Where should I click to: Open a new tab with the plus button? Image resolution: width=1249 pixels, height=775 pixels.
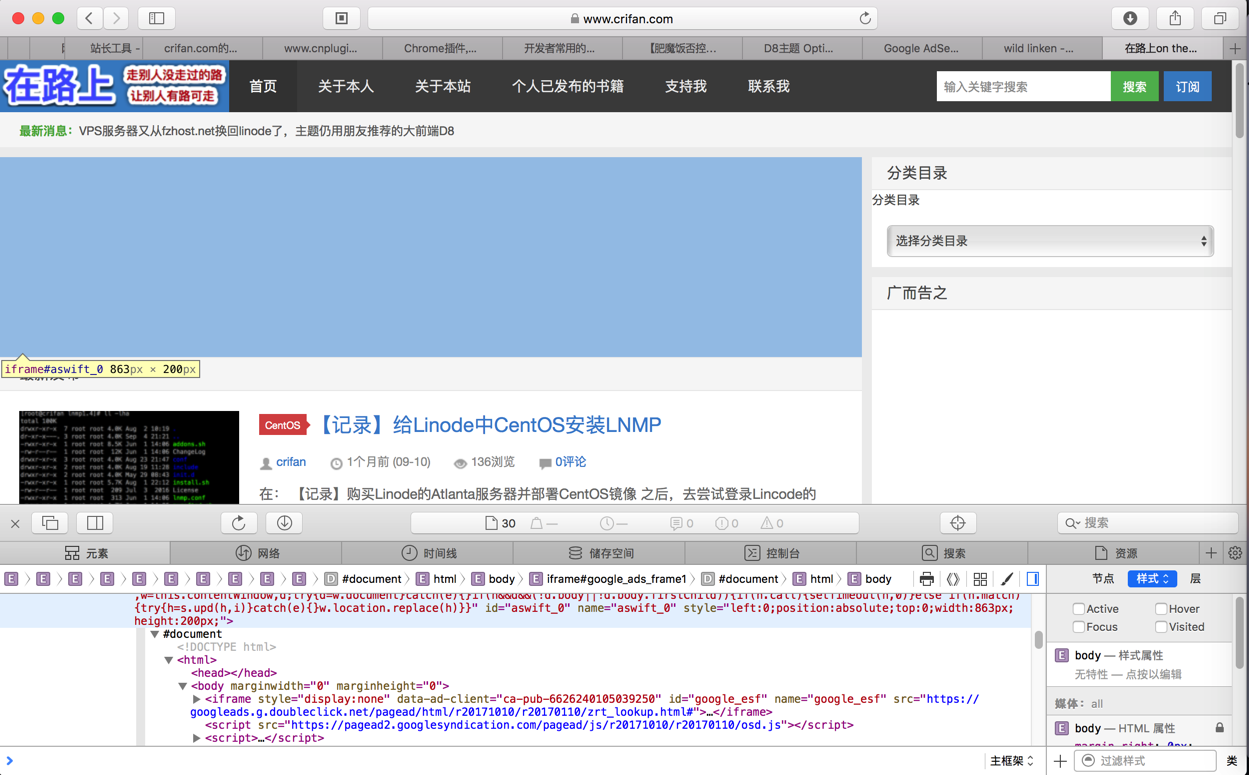click(x=1235, y=48)
